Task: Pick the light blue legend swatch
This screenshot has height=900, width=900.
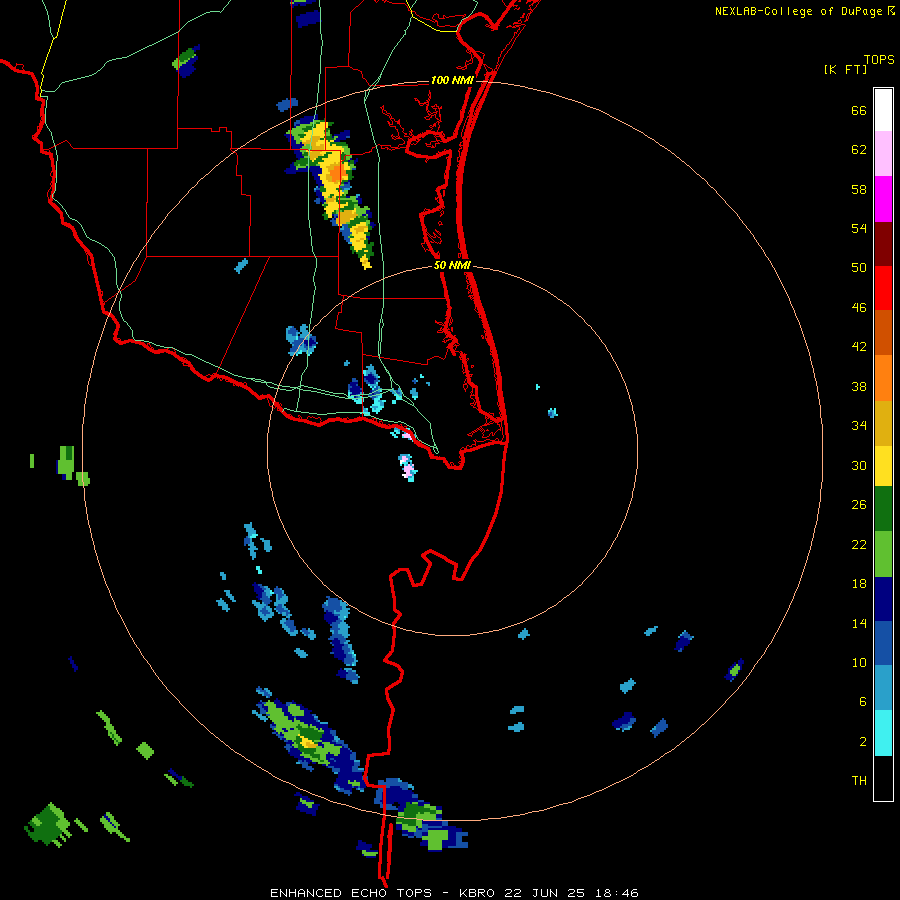Action: (x=883, y=688)
